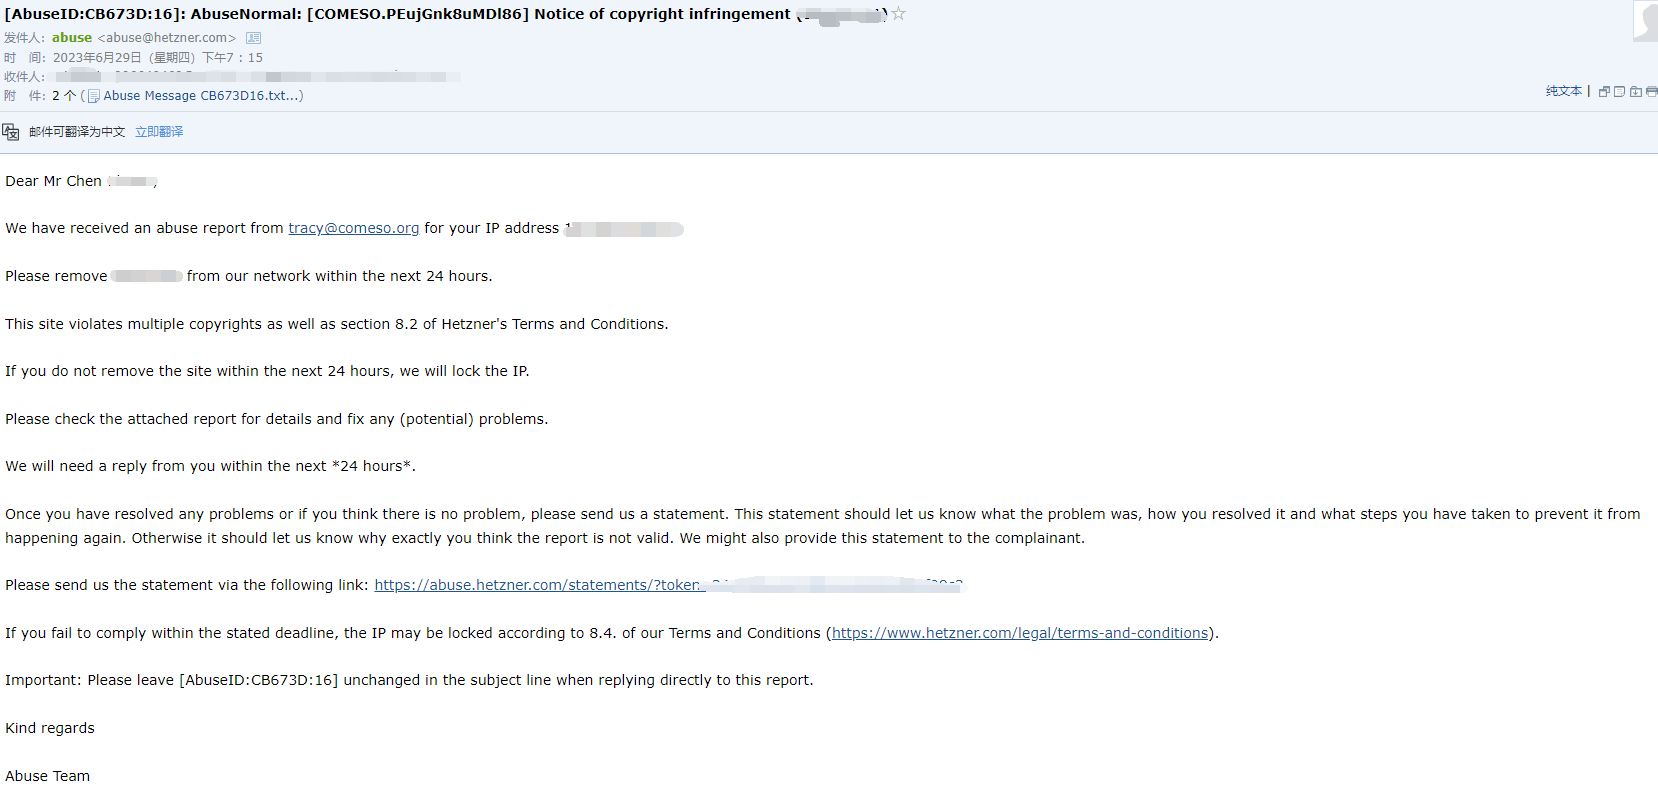Open Hetzner terms-and-conditions link
The image size is (1658, 790).
[x=1020, y=633]
